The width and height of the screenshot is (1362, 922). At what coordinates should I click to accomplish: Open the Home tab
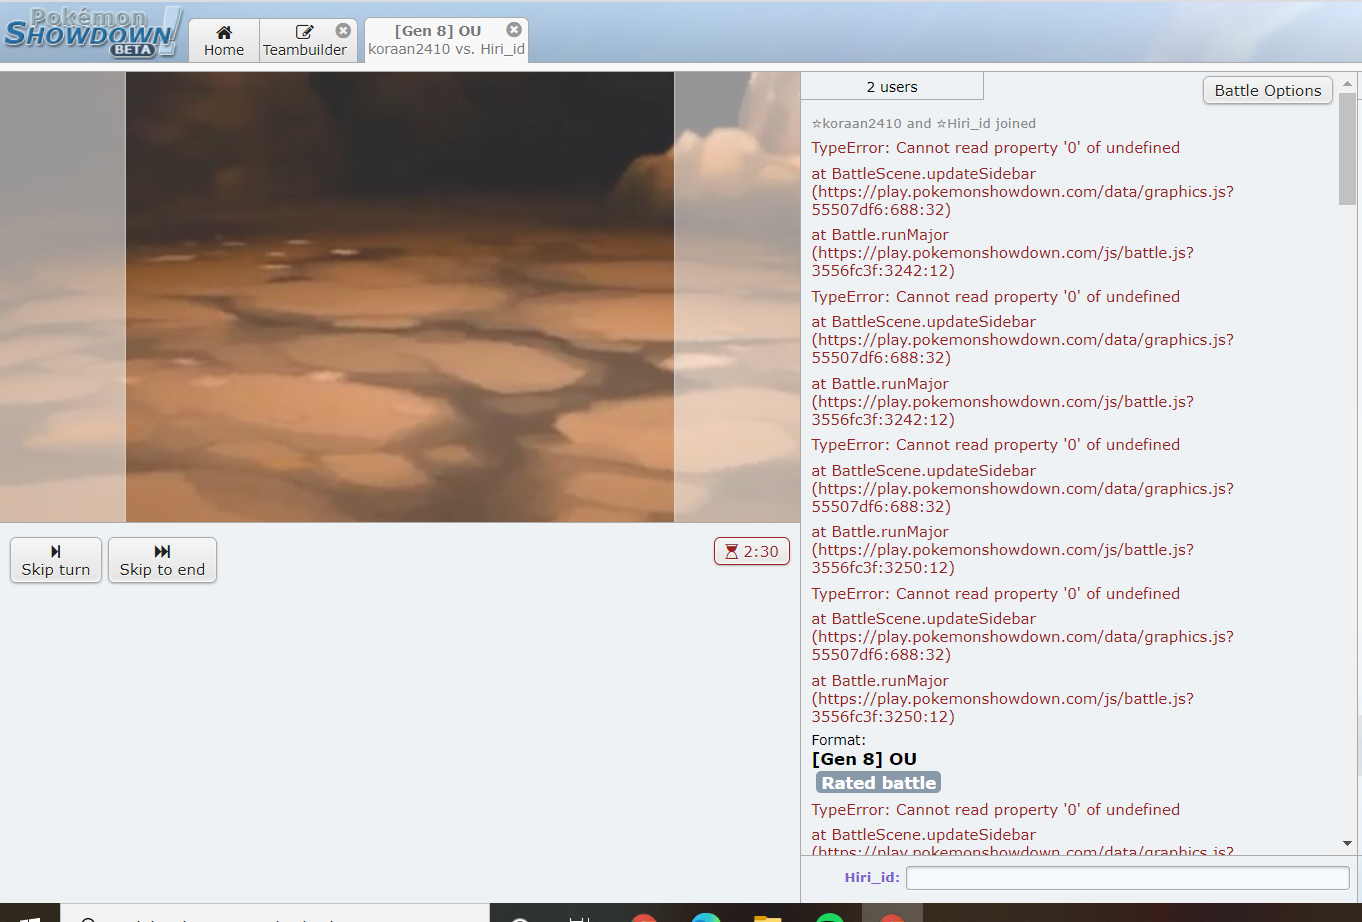[x=224, y=41]
